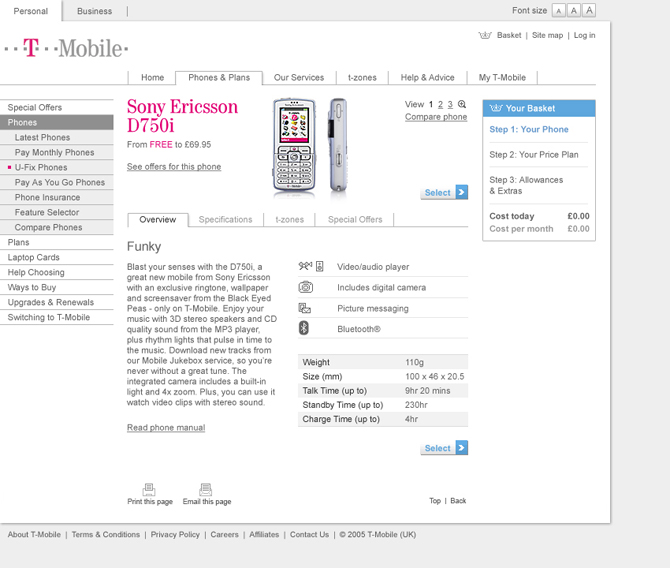Click the front view phone image
670x568 pixels.
click(x=294, y=147)
